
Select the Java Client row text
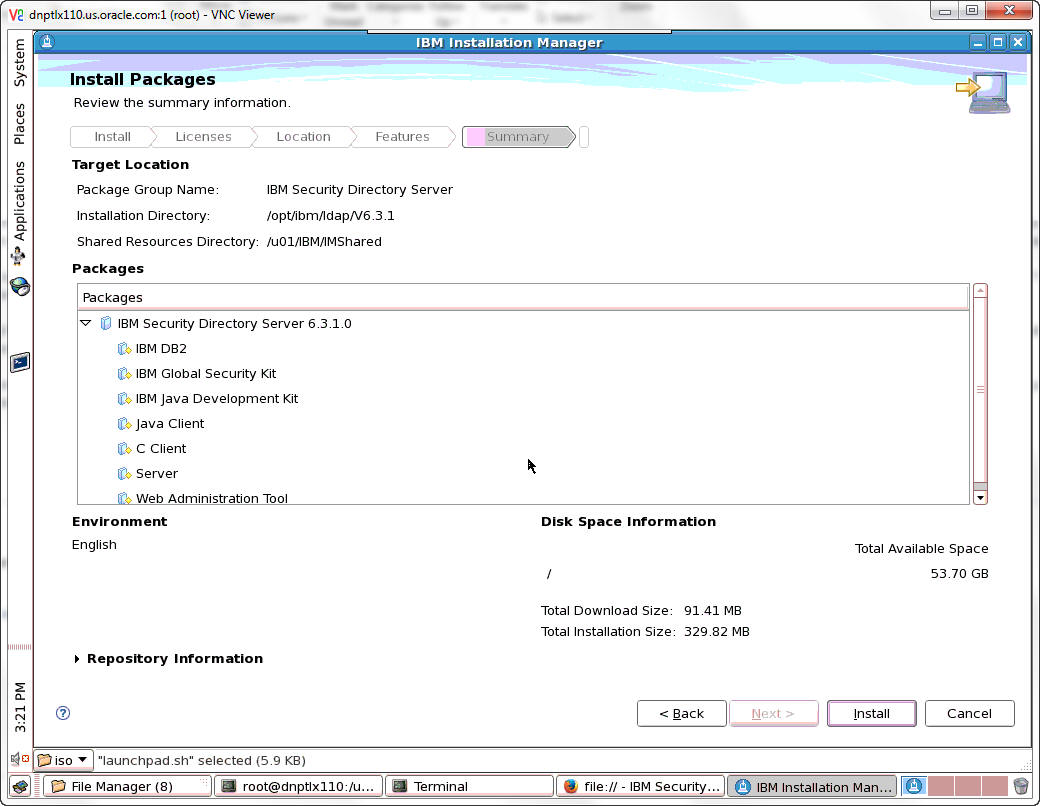[170, 423]
